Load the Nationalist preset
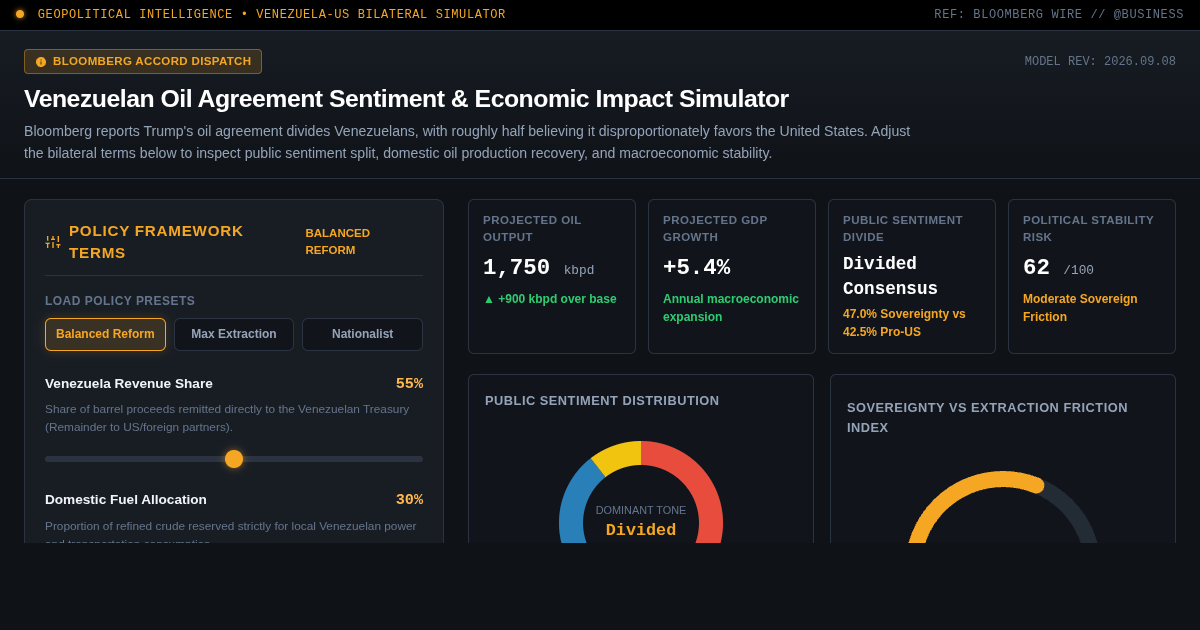Viewport: 1200px width, 630px height. 362,334
